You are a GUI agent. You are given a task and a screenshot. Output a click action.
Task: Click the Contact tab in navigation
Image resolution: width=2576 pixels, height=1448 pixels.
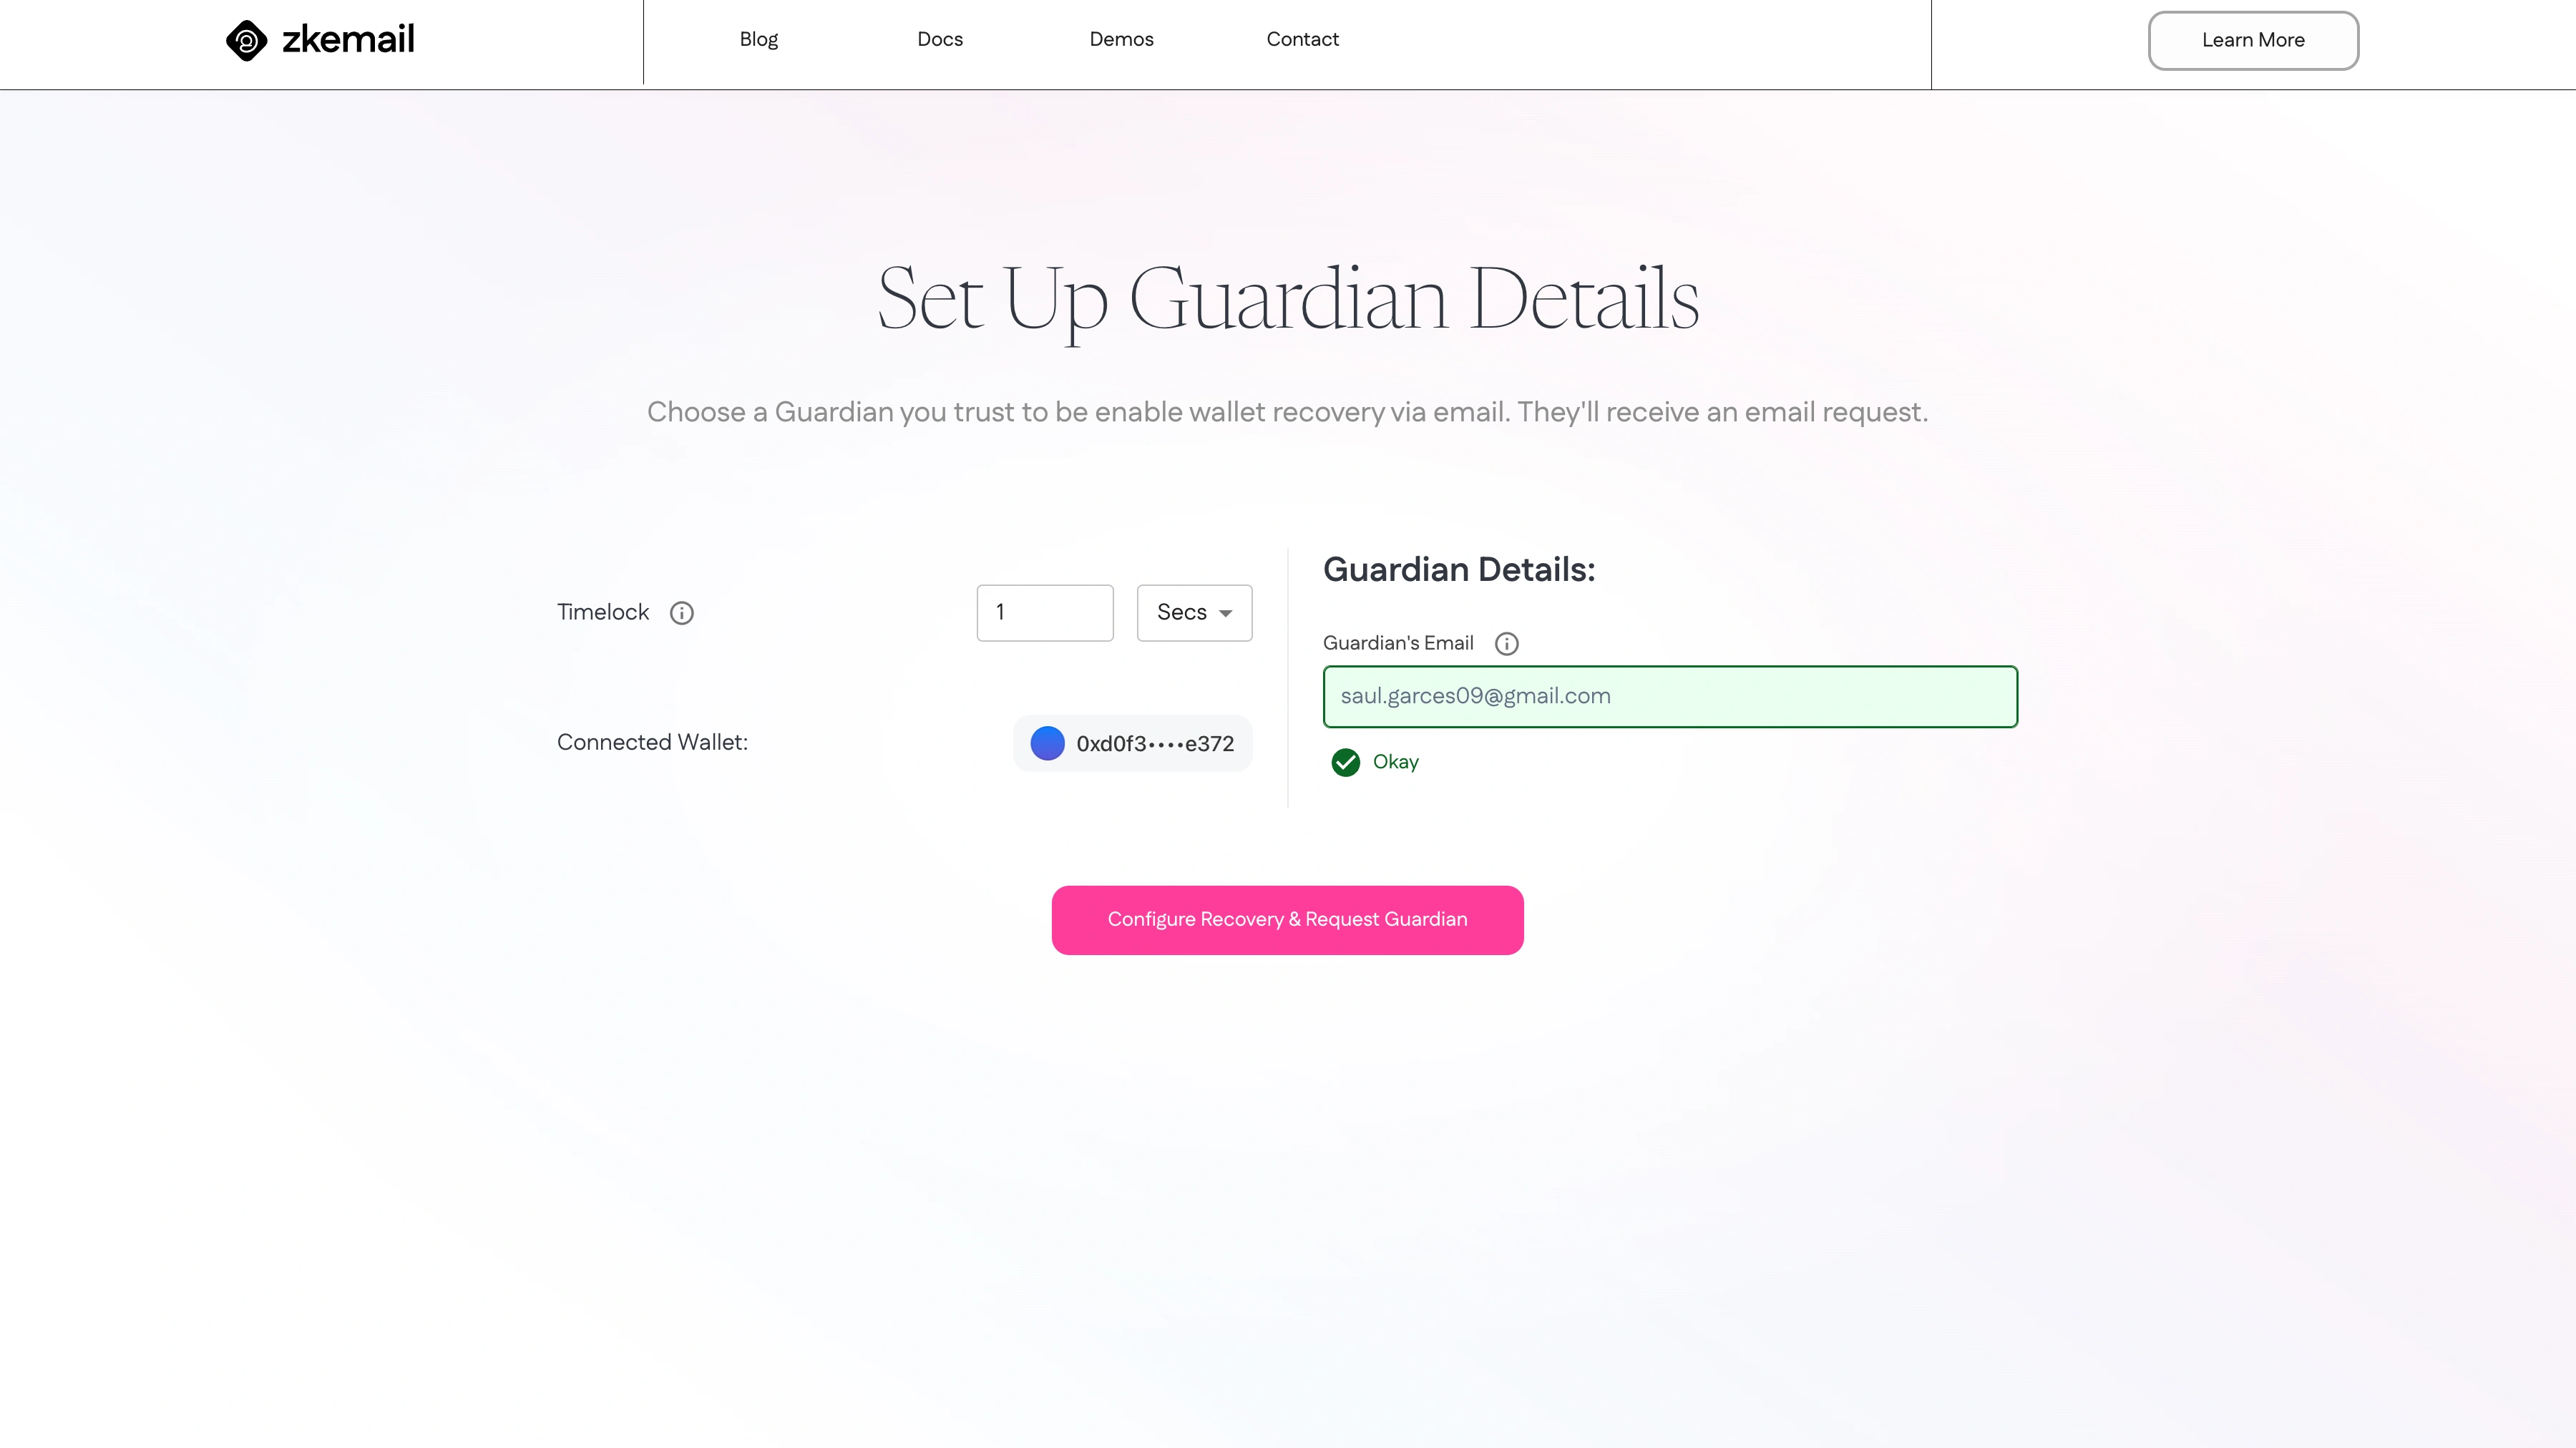coord(1302,39)
